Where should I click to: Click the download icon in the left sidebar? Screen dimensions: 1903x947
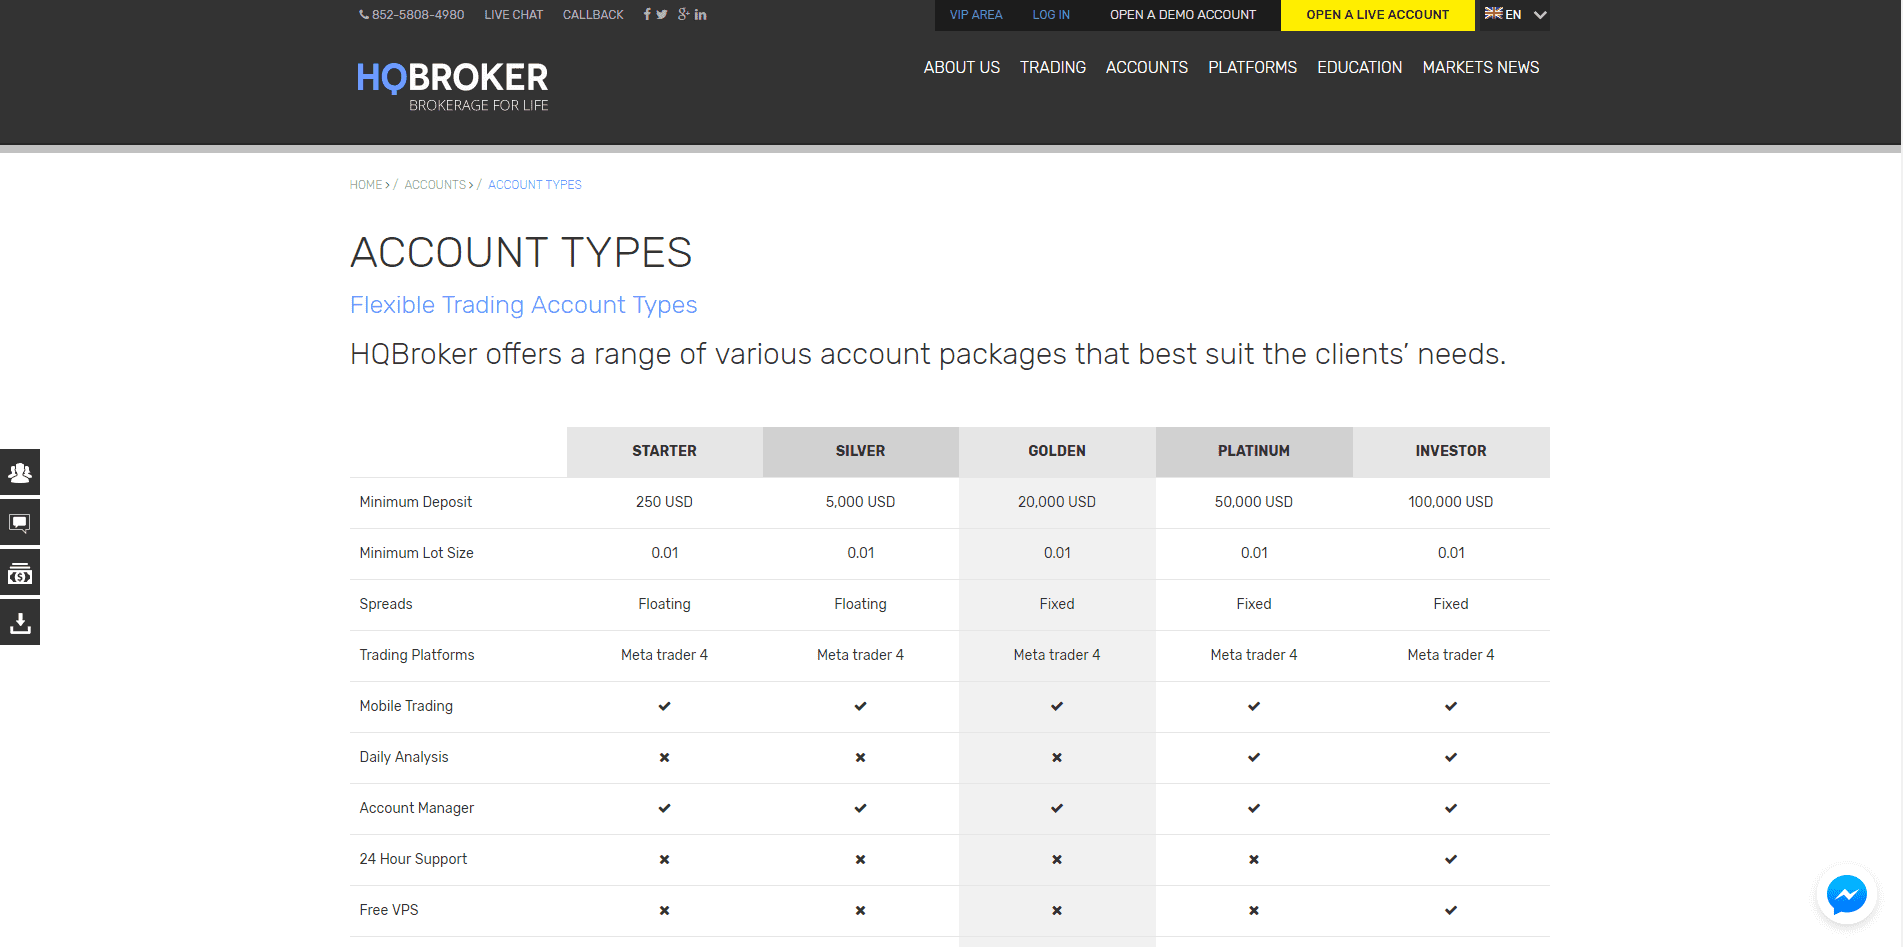coord(20,621)
